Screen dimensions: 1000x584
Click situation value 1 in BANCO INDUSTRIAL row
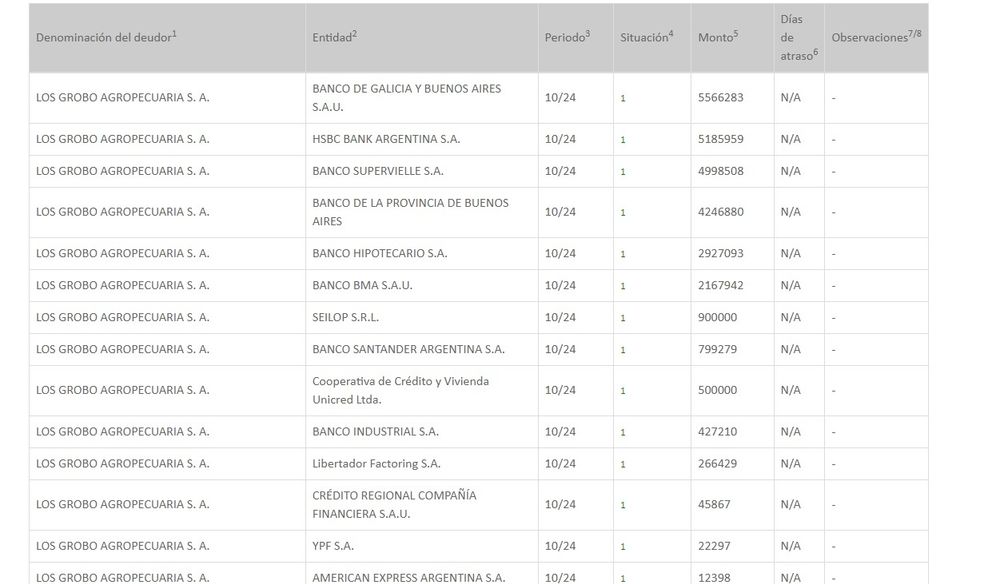(x=623, y=432)
